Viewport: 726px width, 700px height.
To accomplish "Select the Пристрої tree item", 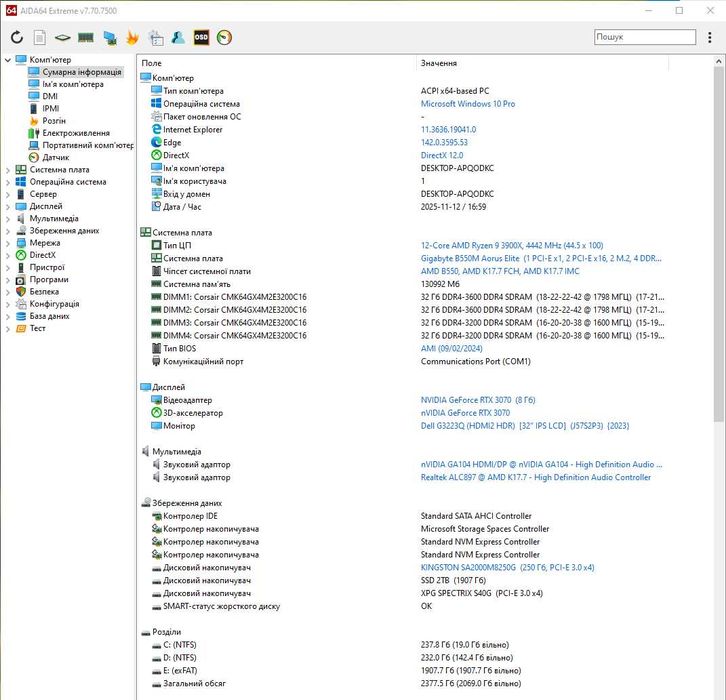I will coord(47,267).
